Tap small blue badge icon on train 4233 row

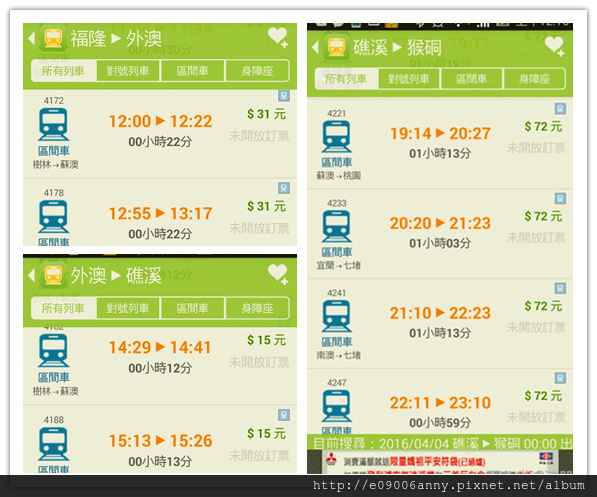point(560,198)
